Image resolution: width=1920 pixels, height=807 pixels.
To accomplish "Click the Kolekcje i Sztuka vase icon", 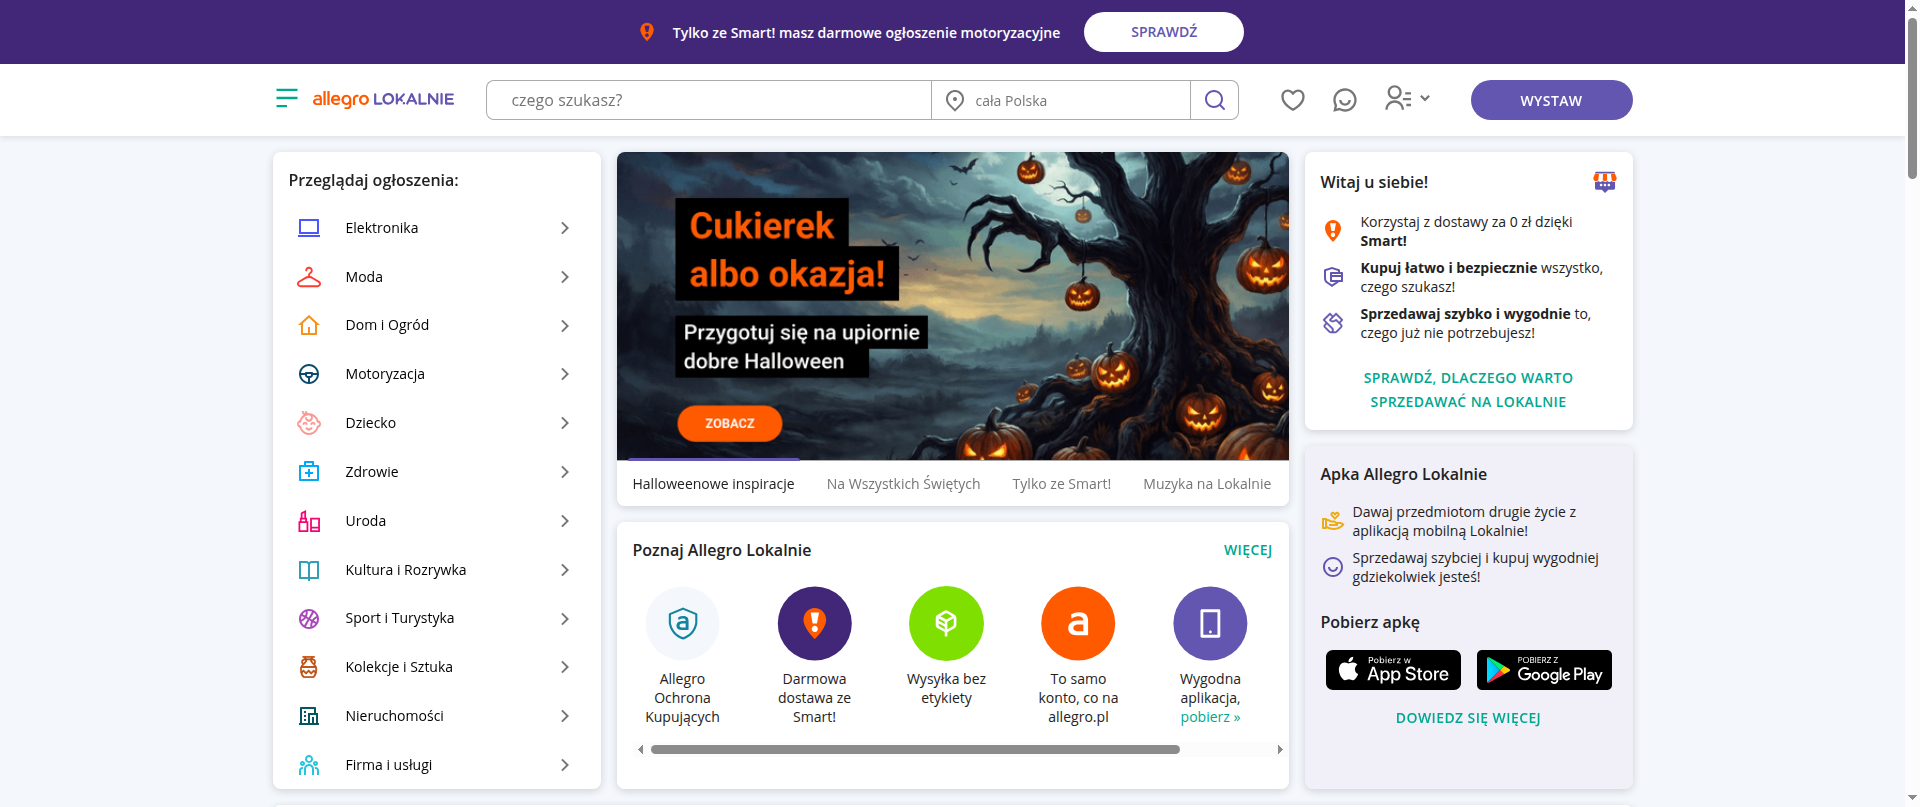I will tap(309, 667).
